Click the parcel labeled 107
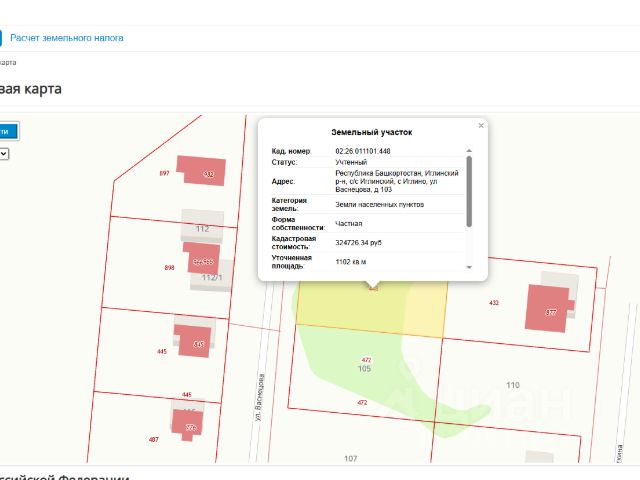 coord(351,458)
